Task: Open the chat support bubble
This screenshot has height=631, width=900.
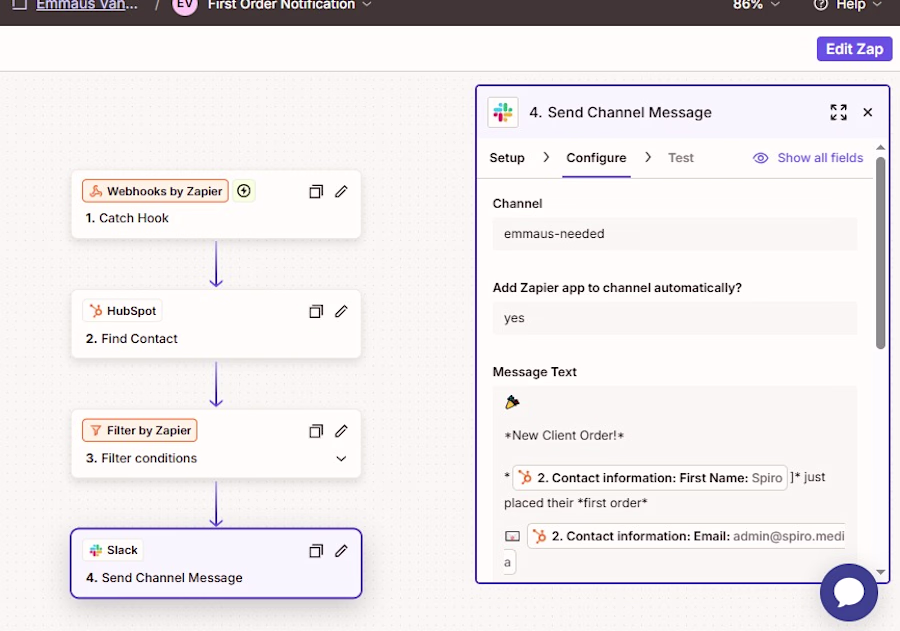Action: point(848,593)
